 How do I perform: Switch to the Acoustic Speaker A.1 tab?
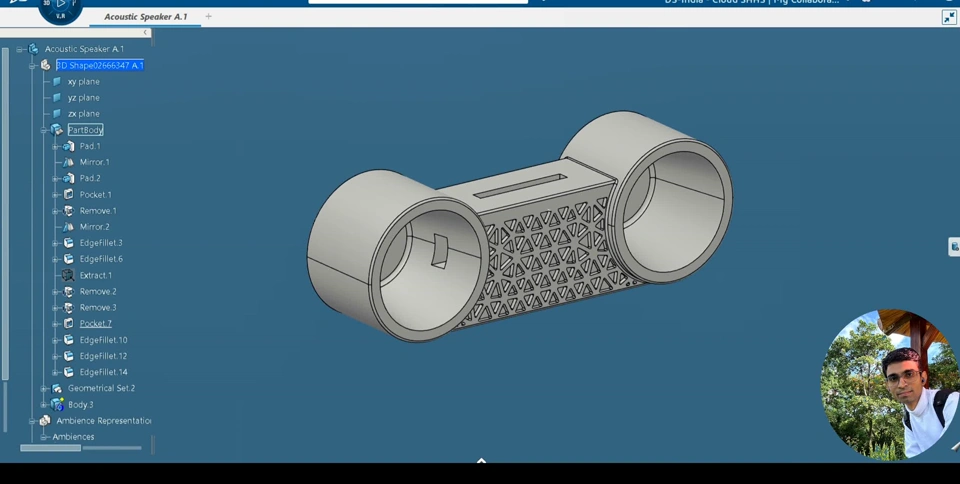coord(146,17)
